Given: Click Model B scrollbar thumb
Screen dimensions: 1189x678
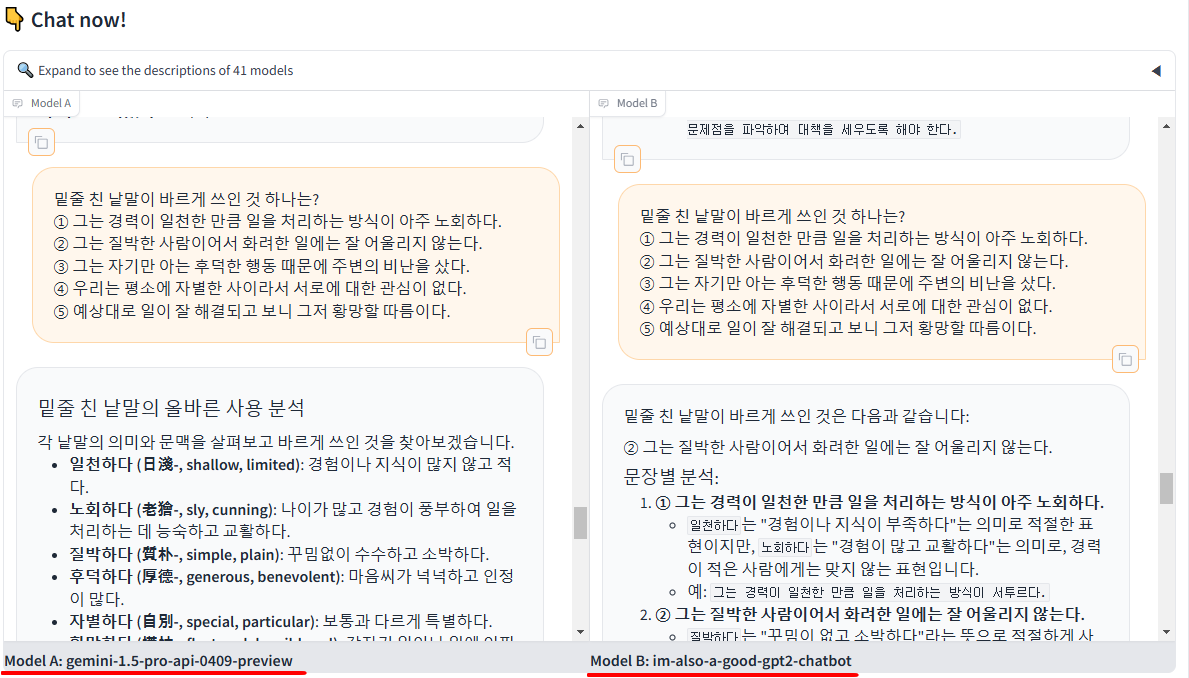Looking at the screenshot, I should coord(1166,488).
